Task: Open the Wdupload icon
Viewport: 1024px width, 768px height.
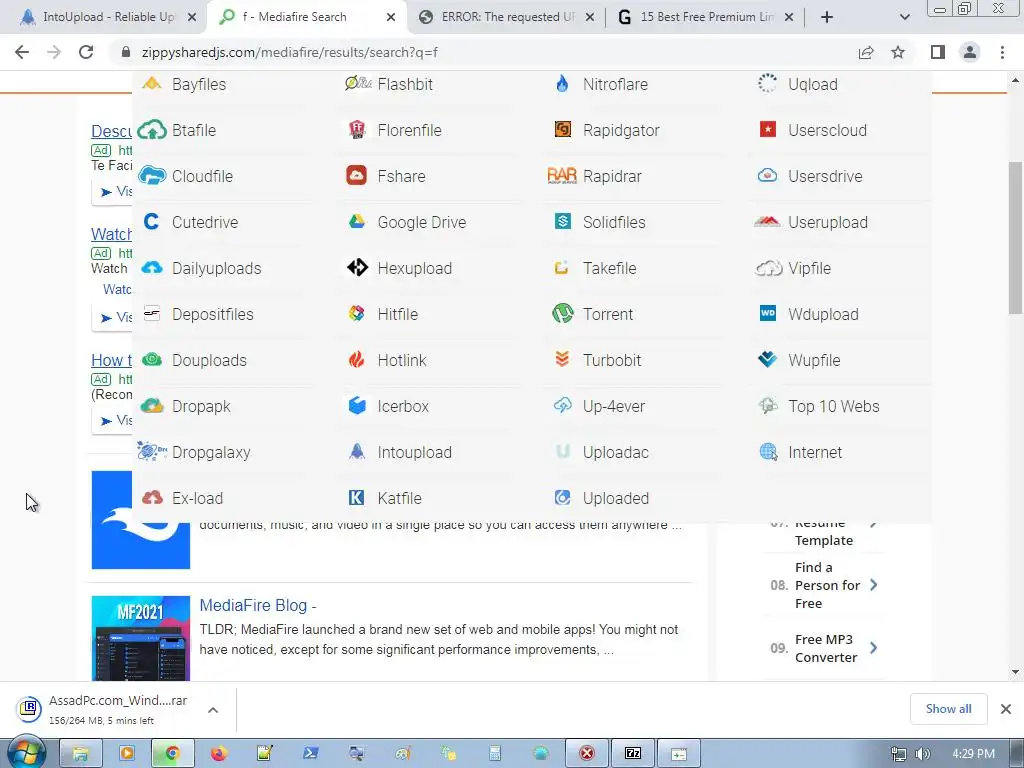Action: click(x=768, y=313)
